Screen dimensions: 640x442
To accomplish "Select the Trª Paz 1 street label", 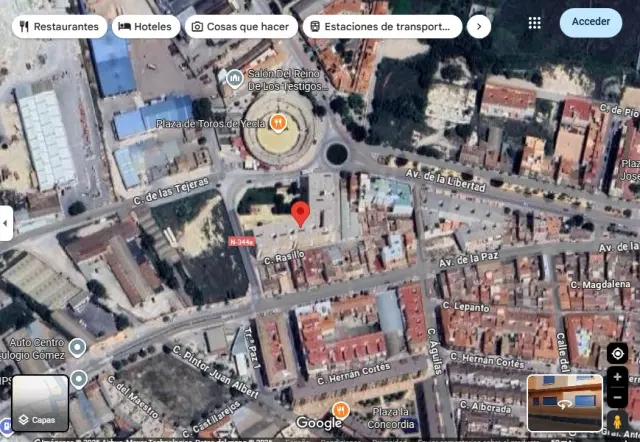I will coord(251,347).
